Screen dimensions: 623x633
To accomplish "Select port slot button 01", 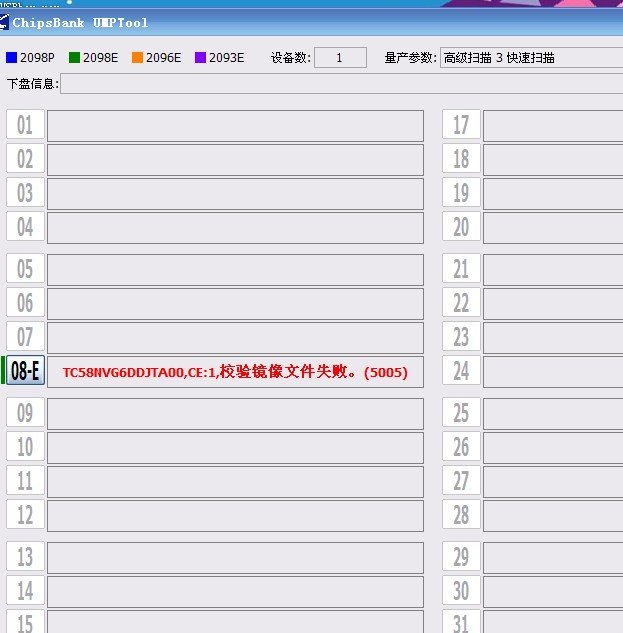I will pos(25,126).
